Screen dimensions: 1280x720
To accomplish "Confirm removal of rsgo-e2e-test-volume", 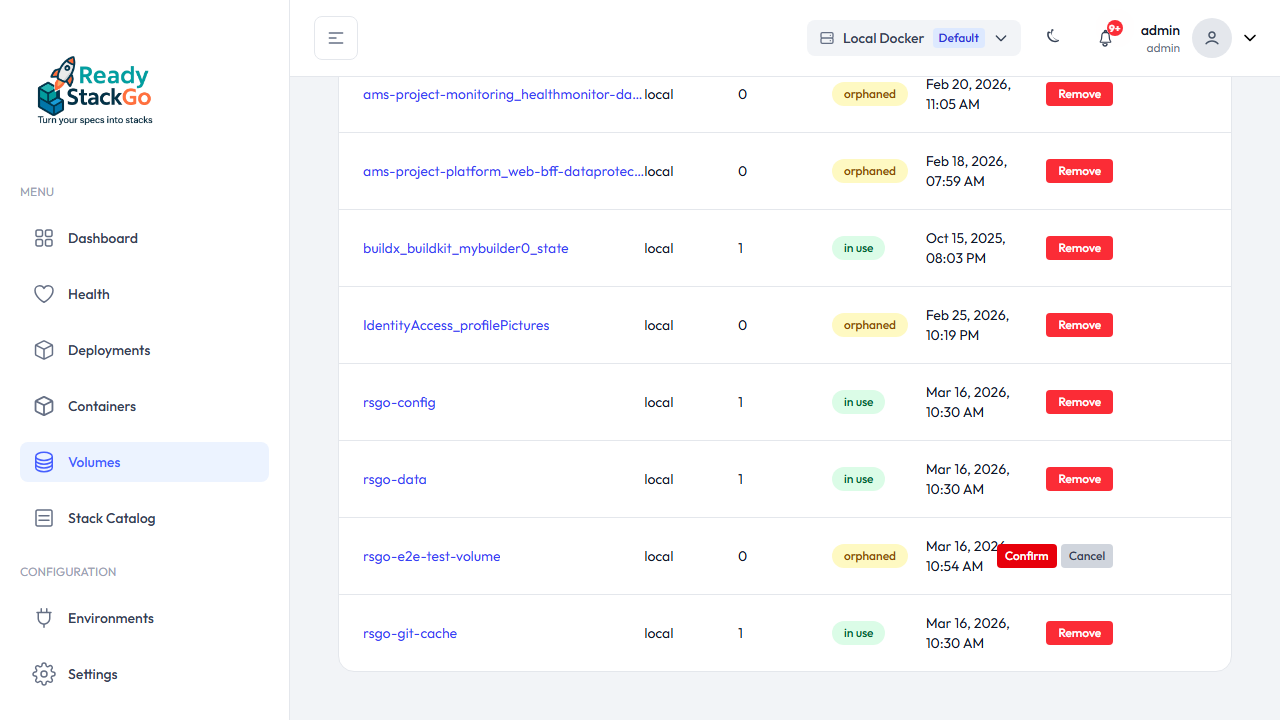I will pos(1027,556).
